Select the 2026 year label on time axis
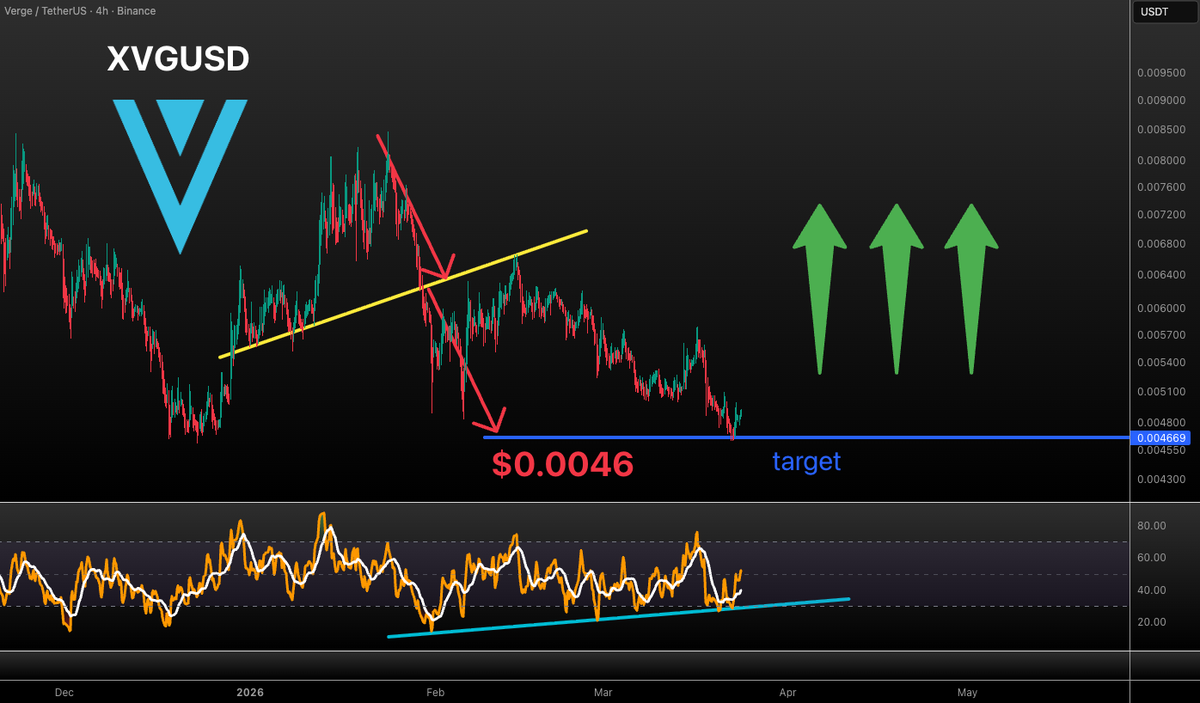This screenshot has width=1200, height=703. (251, 692)
